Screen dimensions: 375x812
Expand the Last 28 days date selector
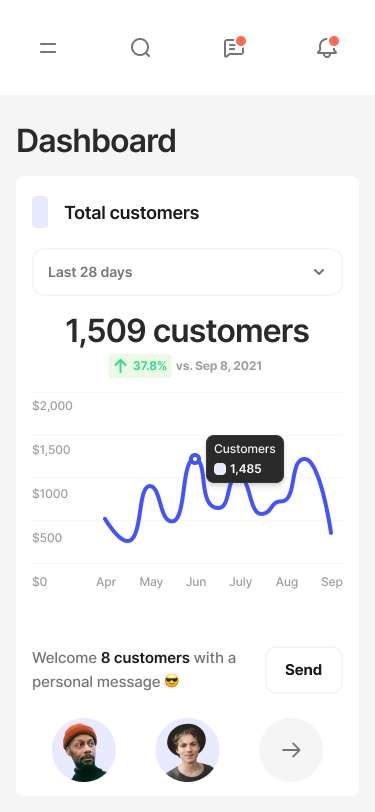coord(188,272)
